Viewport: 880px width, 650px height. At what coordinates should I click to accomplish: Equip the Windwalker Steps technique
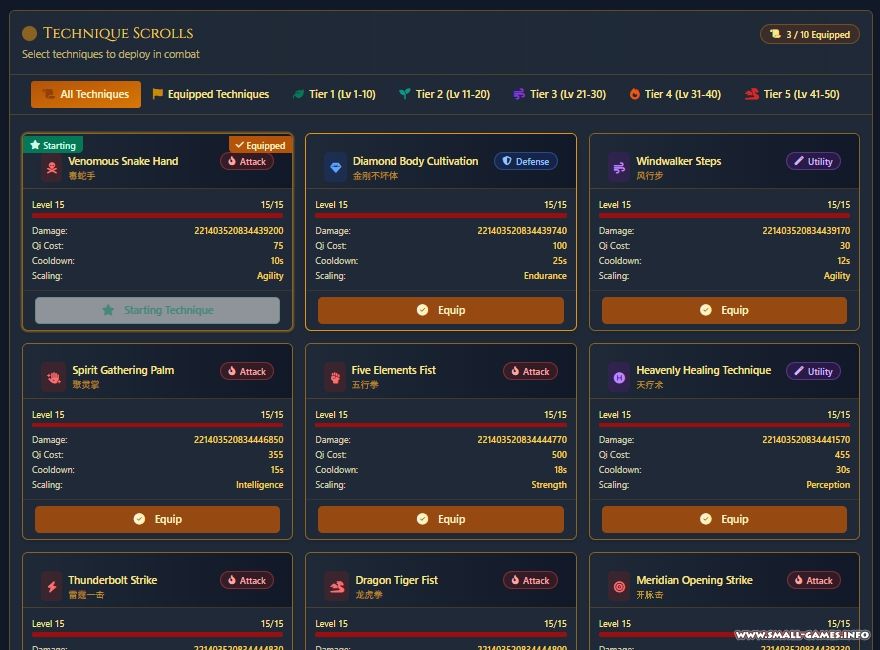coord(724,310)
